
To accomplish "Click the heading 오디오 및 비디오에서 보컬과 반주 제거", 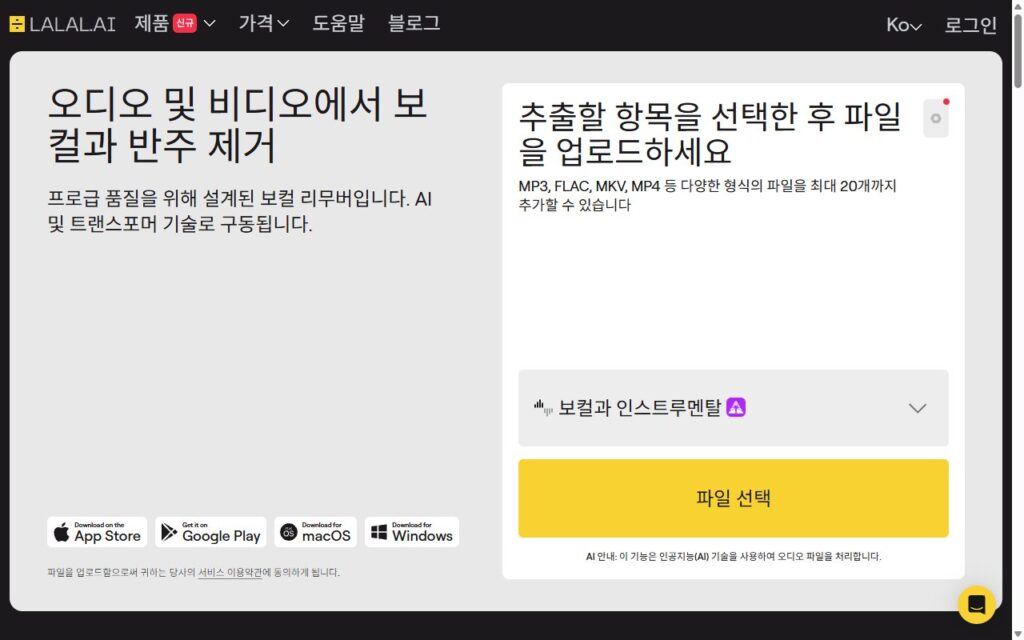I will 238,124.
